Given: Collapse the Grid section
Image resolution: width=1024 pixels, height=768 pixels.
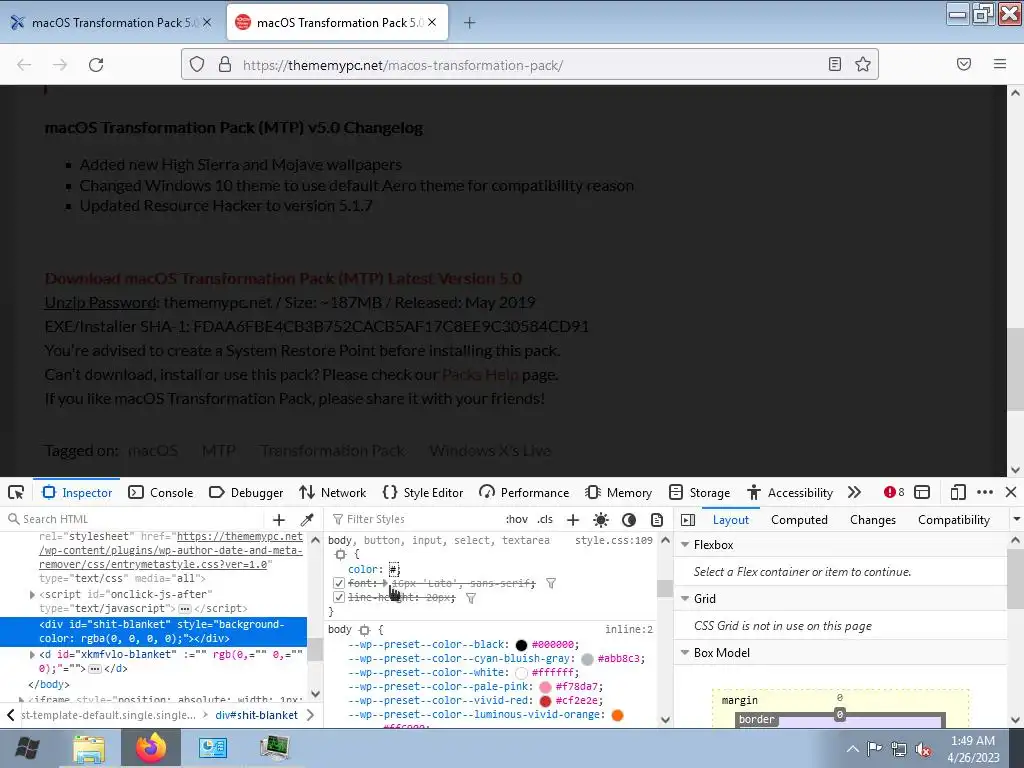Looking at the screenshot, I should click(686, 599).
